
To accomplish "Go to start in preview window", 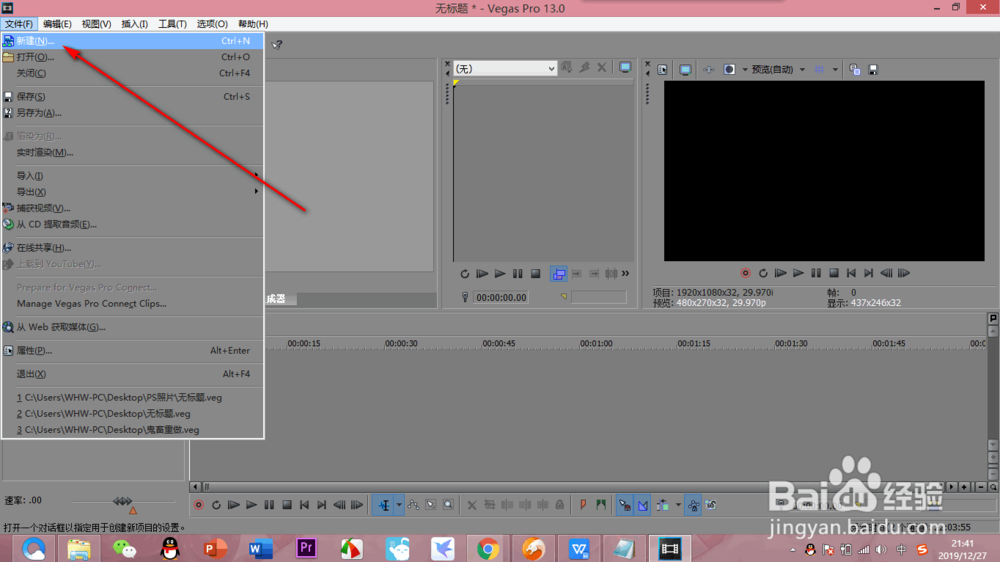I will tap(851, 273).
